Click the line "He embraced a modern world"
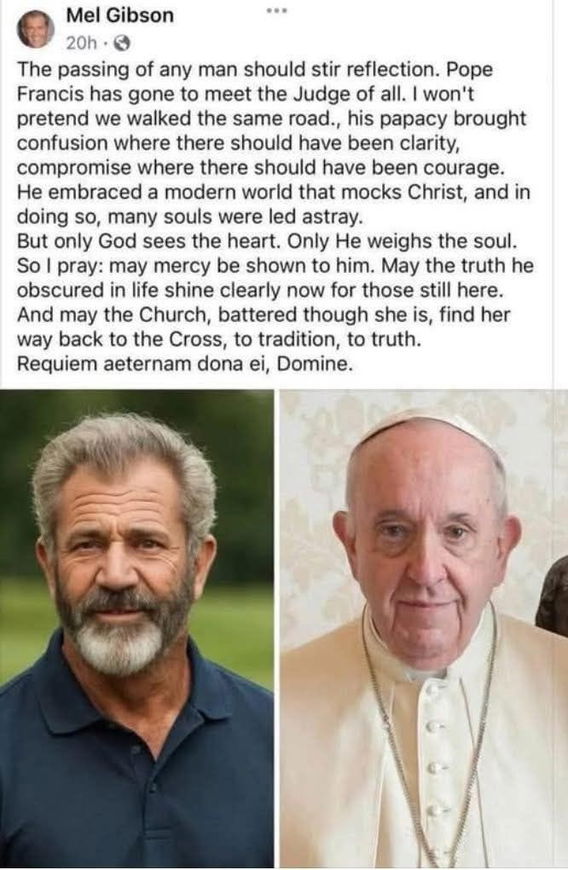This screenshot has height=870, width=568. click(273, 193)
